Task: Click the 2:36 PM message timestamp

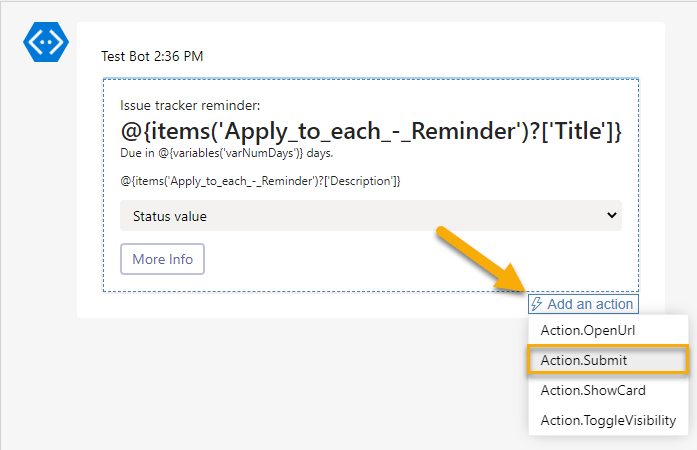Action: (x=180, y=57)
